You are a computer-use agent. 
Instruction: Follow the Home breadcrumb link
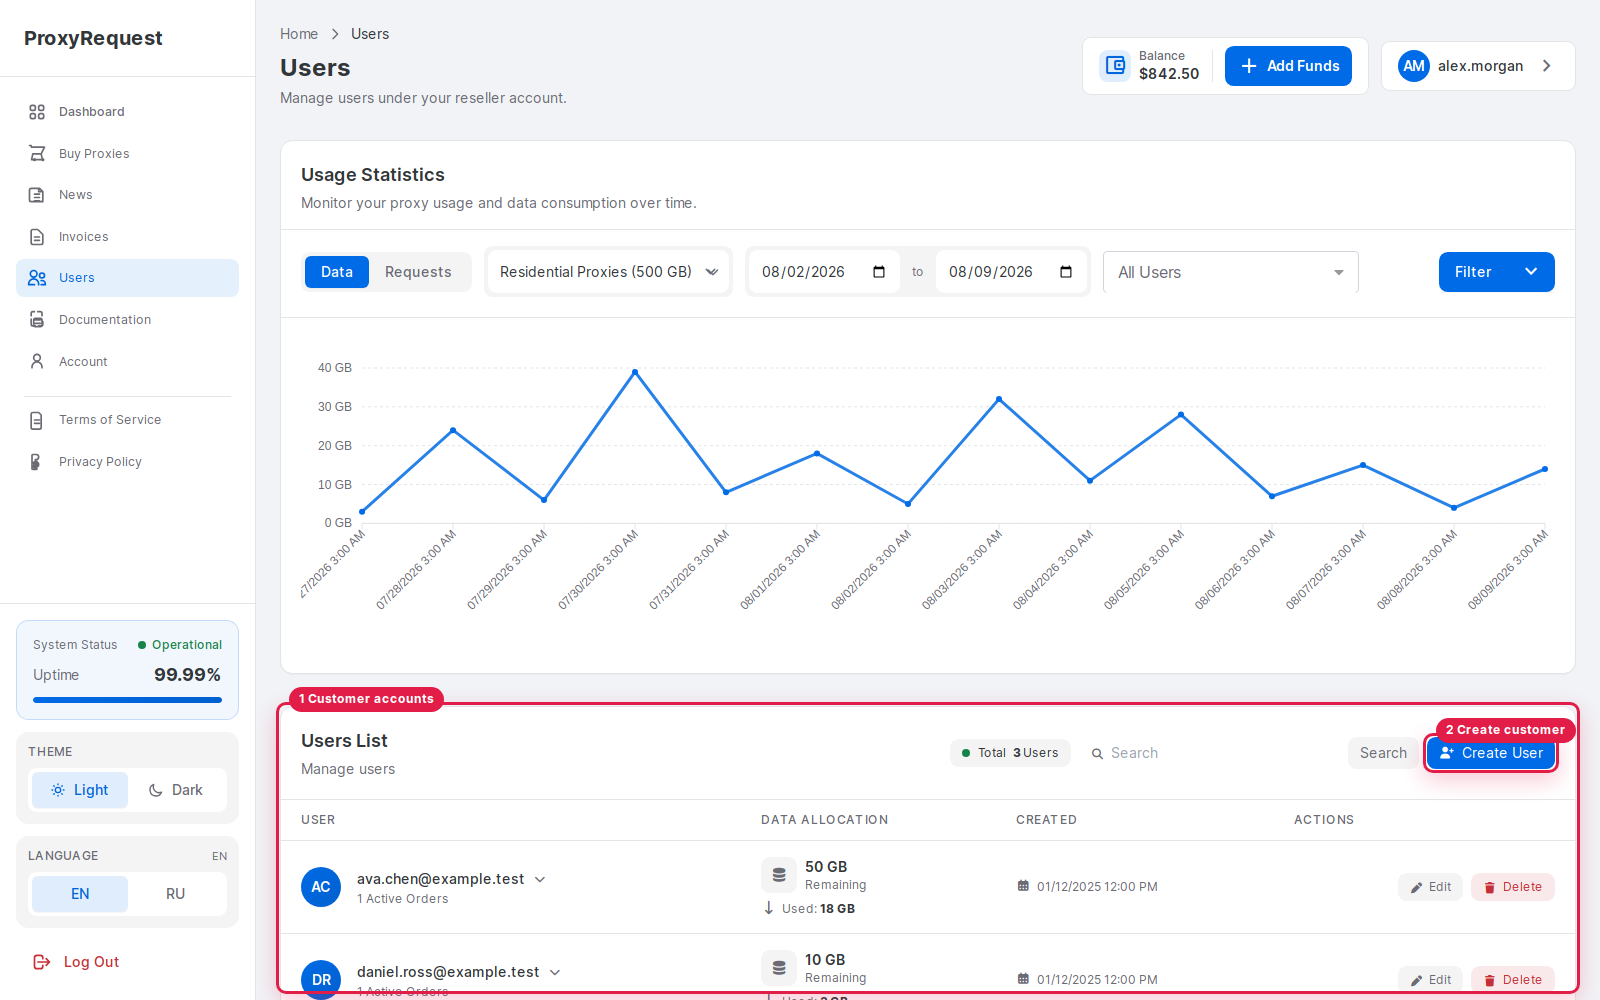click(299, 34)
